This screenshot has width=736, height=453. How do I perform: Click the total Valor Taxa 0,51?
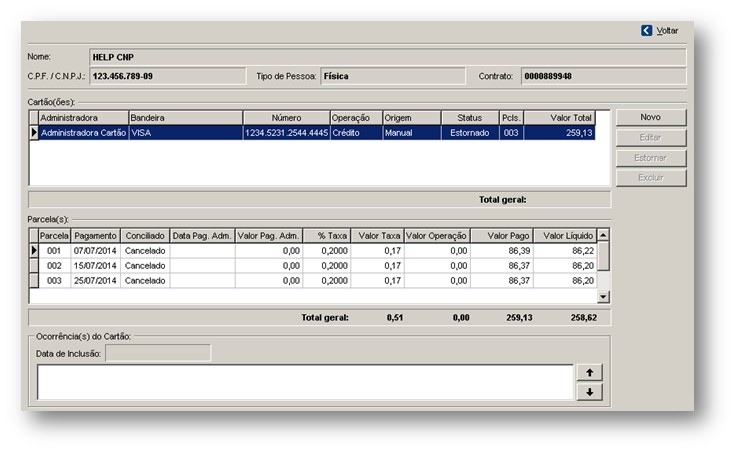pyautogui.click(x=395, y=318)
